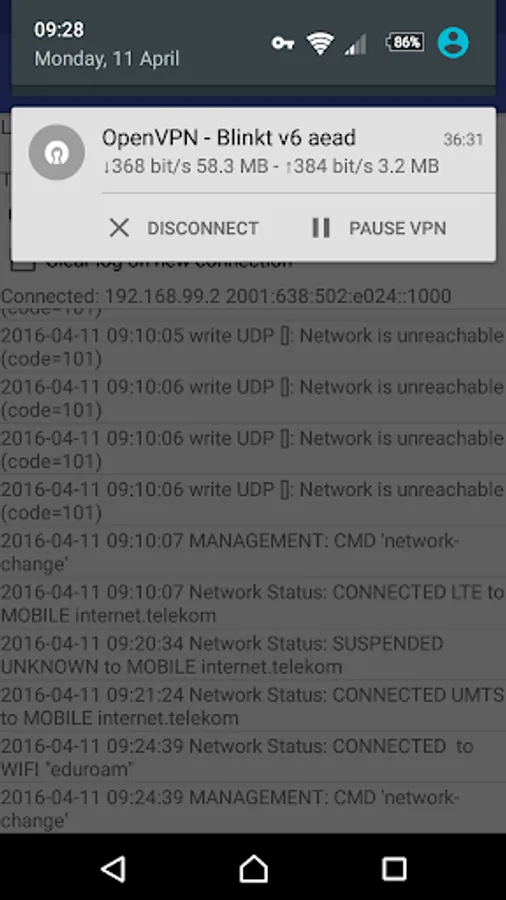
Task: Select the SUSPENDED UNKNOWN network status log entry
Action: pos(253,655)
